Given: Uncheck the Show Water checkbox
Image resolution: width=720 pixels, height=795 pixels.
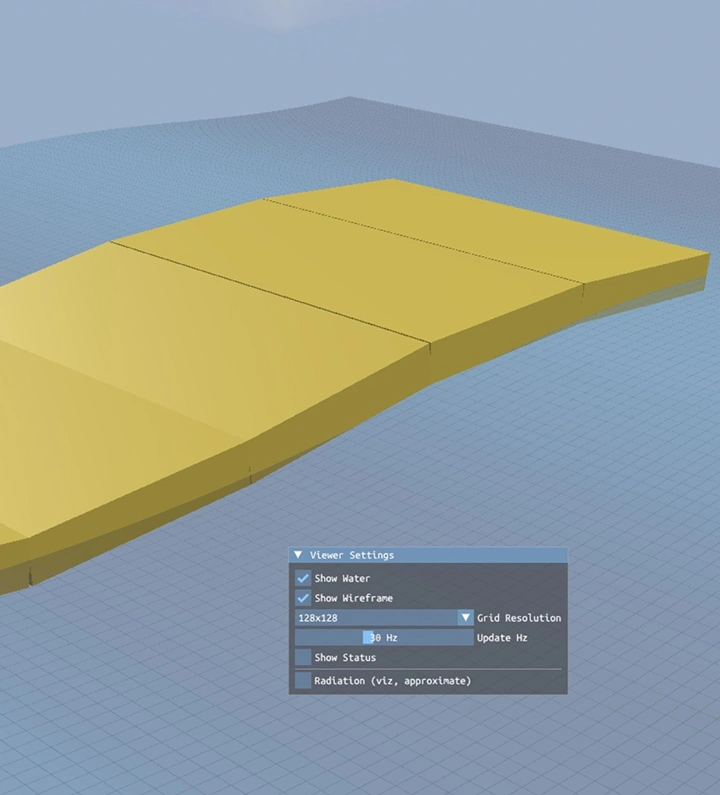Looking at the screenshot, I should pos(303,578).
